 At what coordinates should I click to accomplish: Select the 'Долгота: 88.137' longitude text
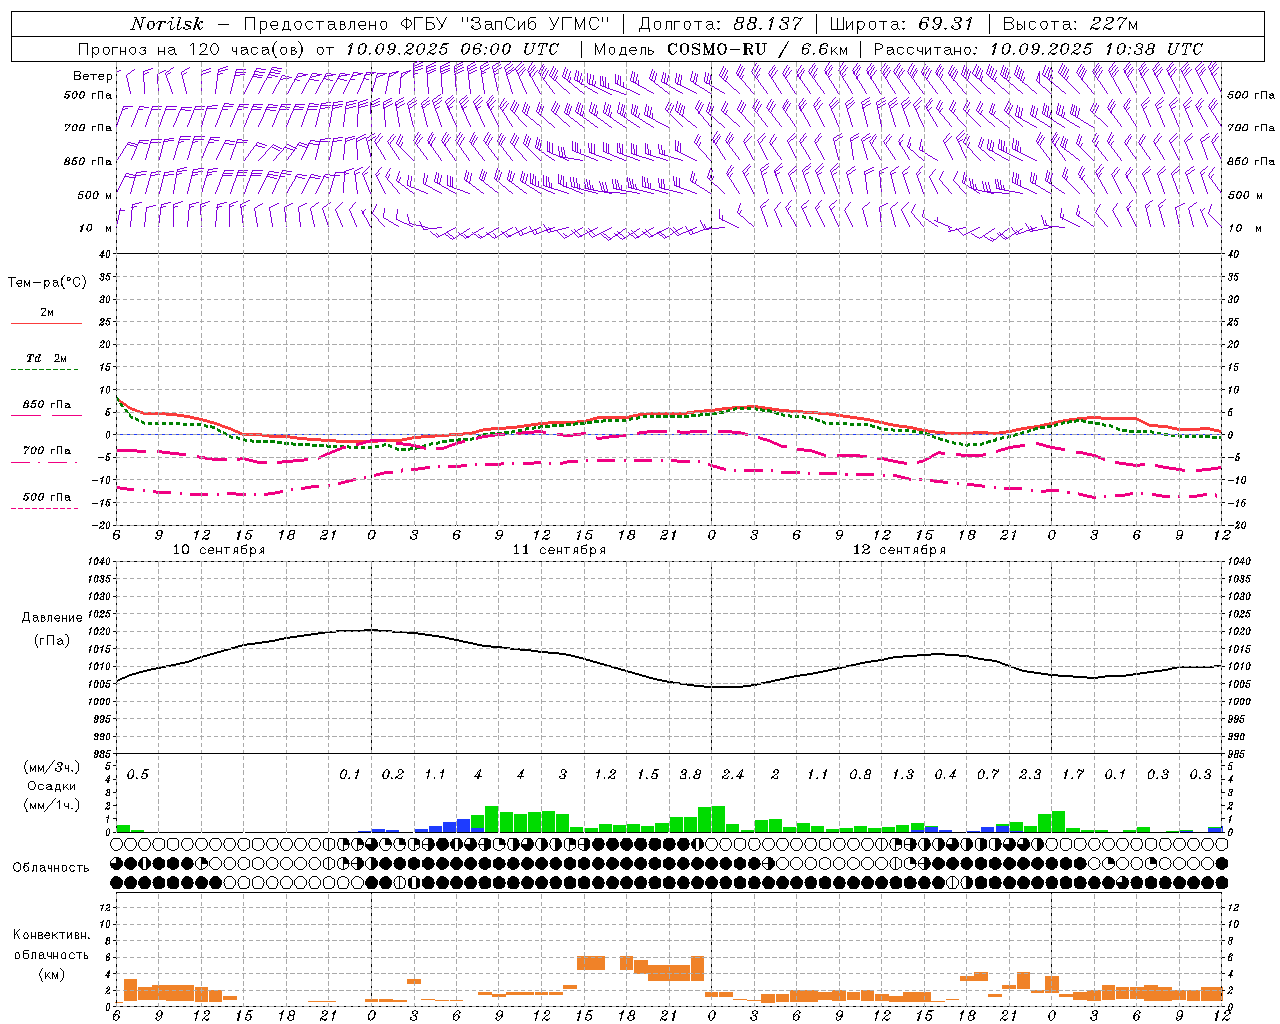720,24
